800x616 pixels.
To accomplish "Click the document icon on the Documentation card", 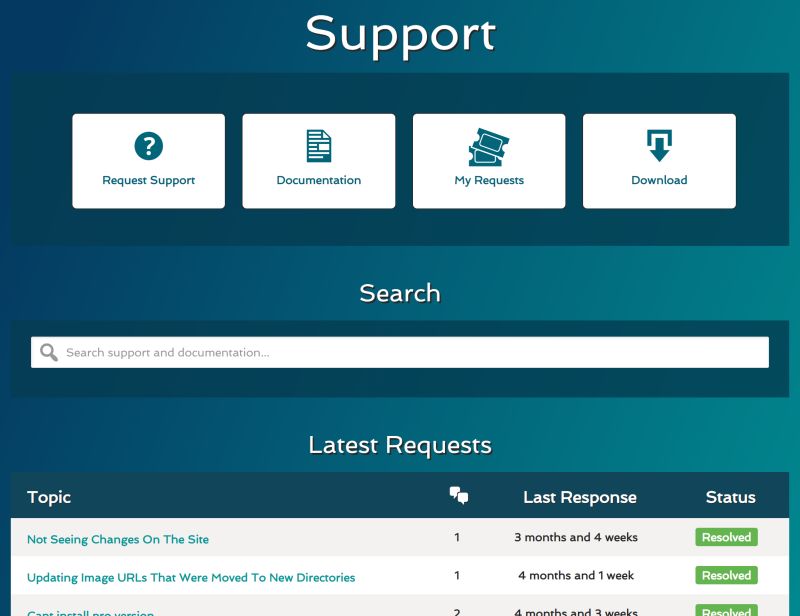I will coord(318,144).
